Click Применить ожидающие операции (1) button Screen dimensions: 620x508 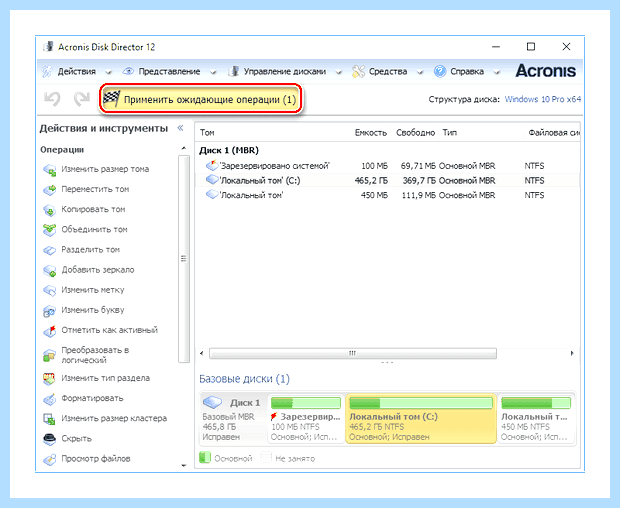[x=200, y=99]
